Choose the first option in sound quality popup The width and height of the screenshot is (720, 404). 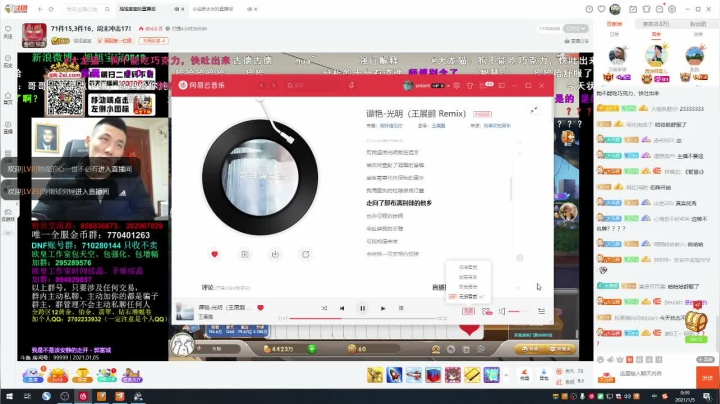(468, 267)
